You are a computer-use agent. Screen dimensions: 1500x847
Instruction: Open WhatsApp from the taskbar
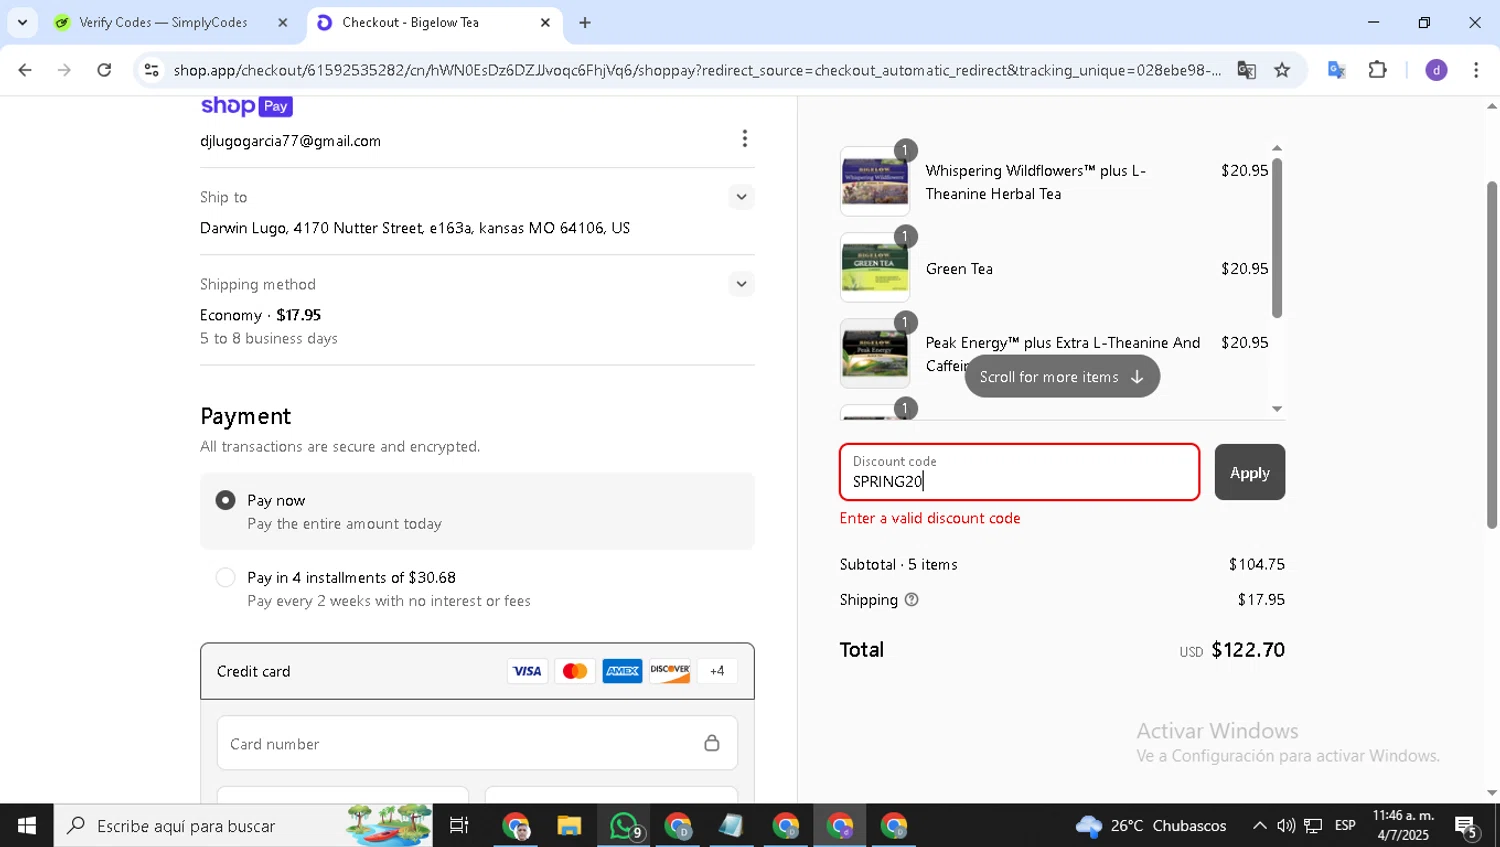point(624,826)
